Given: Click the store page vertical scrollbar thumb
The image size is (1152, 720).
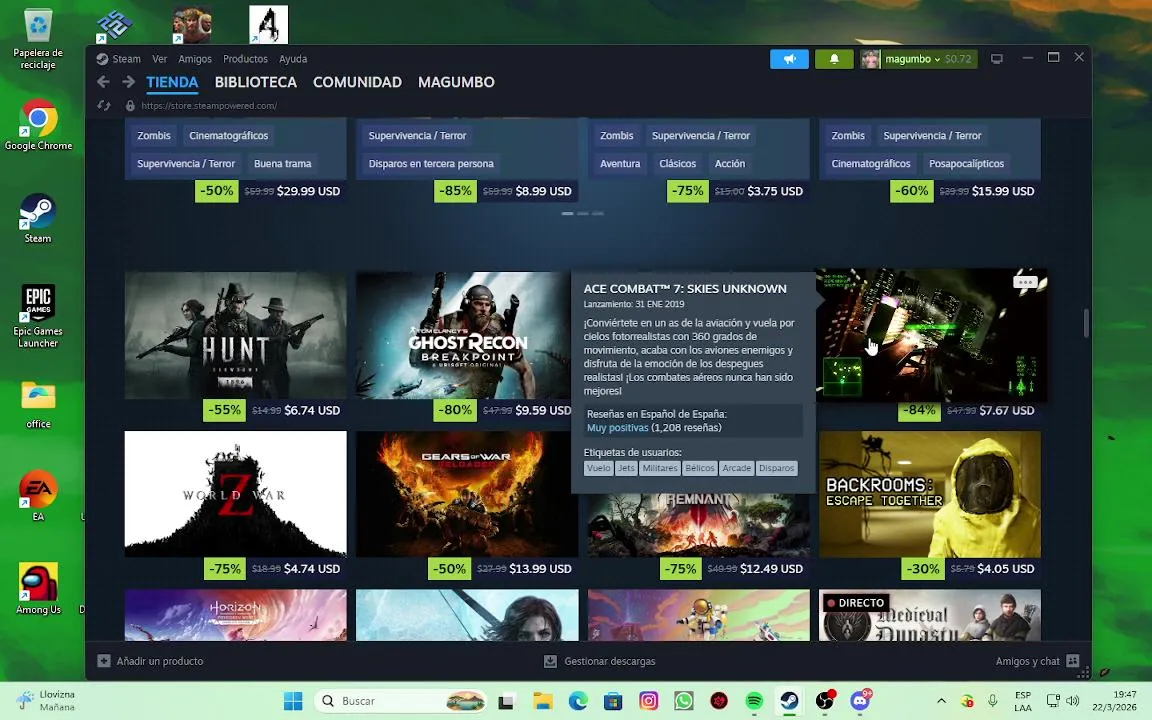Looking at the screenshot, I should pyautogui.click(x=1085, y=323).
